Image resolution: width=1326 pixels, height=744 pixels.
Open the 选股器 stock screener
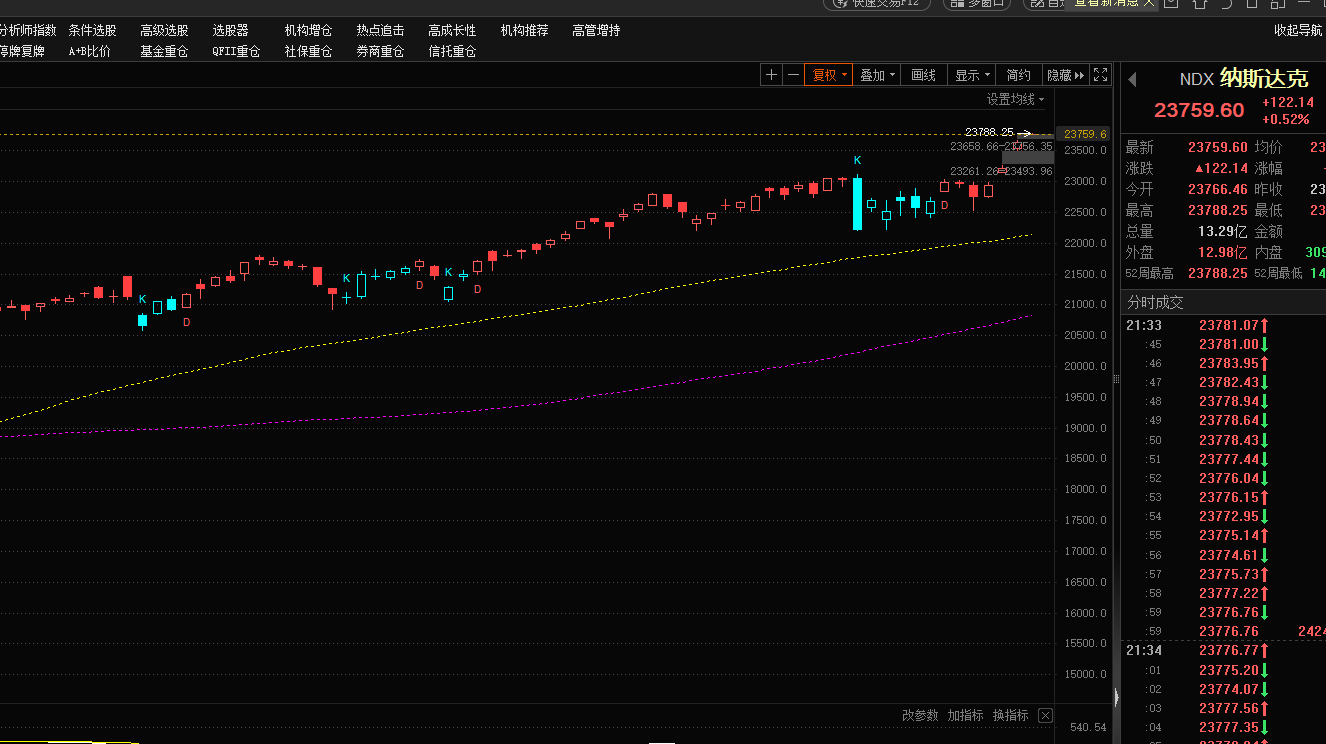tap(230, 31)
